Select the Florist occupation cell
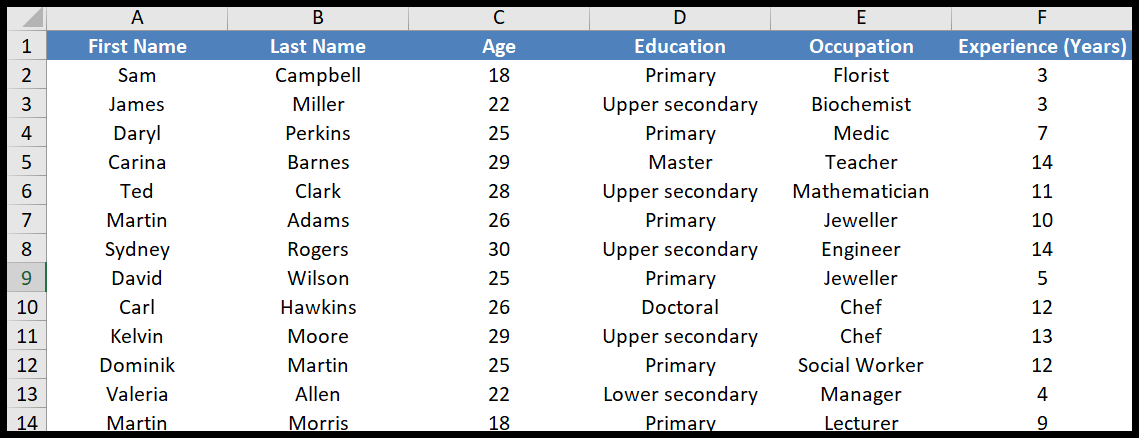This screenshot has height=438, width=1139. pos(861,75)
